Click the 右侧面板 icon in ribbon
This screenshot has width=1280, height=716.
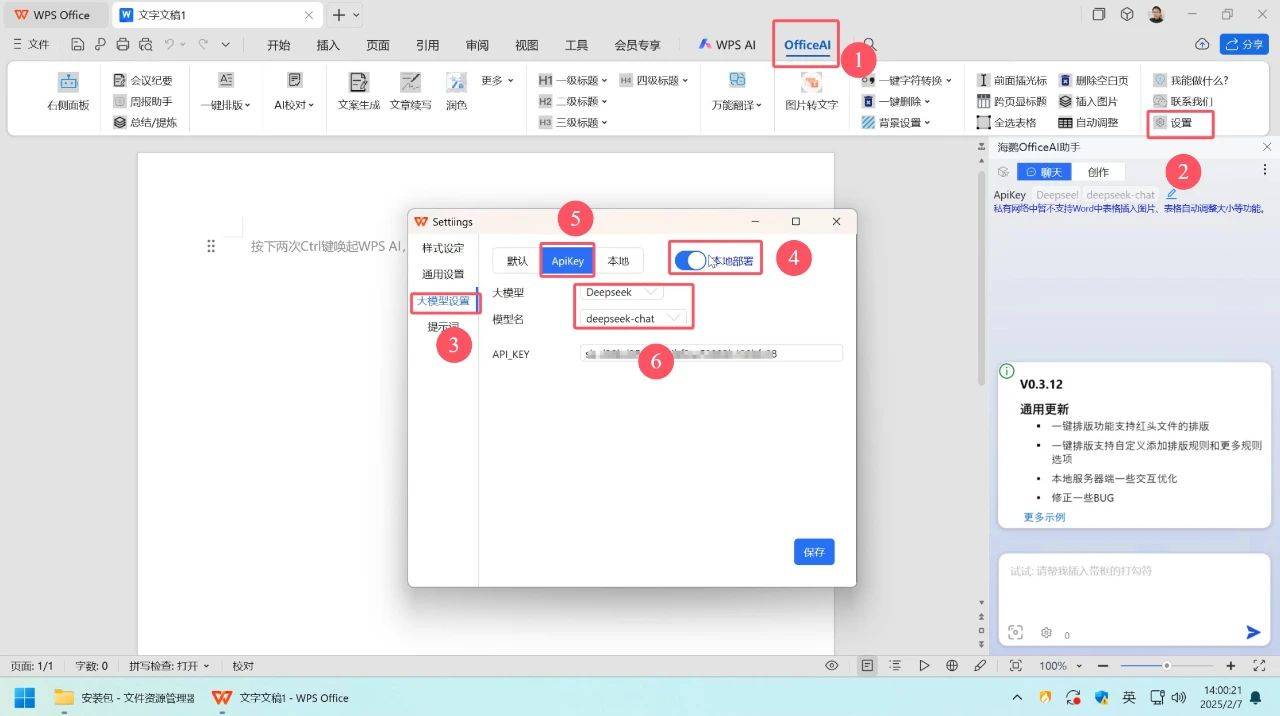68,84
